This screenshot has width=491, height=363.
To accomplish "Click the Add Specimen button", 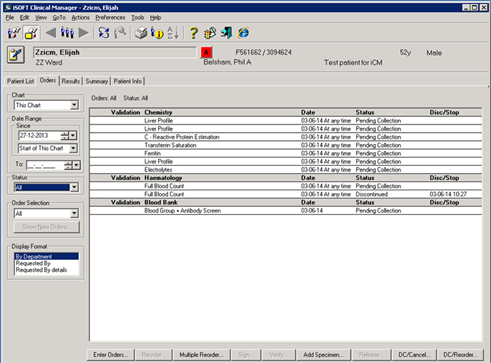I will 323,355.
